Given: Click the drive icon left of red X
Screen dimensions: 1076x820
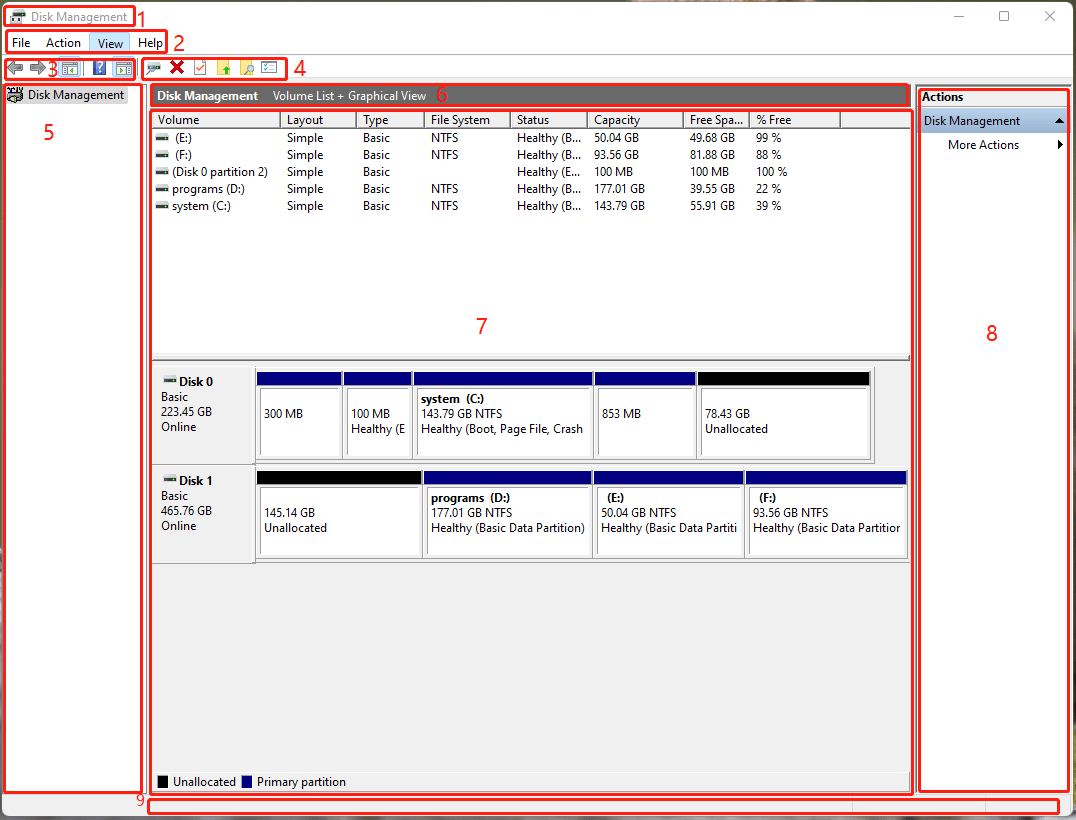Looking at the screenshot, I should coord(153,68).
